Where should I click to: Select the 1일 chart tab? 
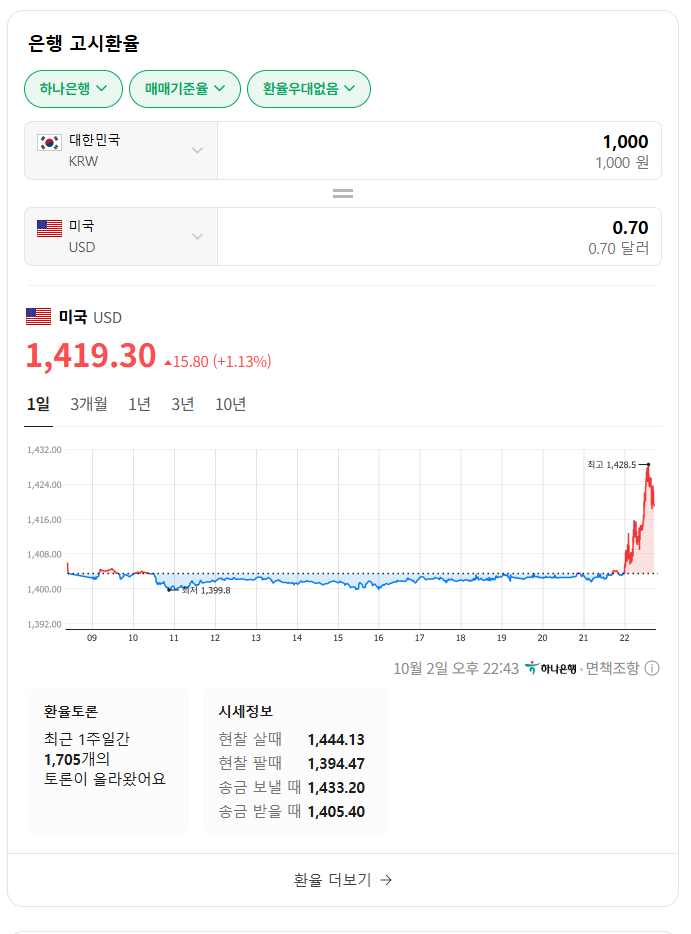click(38, 404)
